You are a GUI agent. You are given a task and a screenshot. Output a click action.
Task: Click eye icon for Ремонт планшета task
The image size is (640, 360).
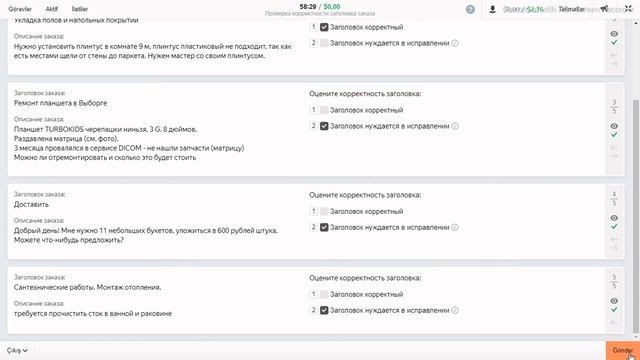[x=614, y=126]
